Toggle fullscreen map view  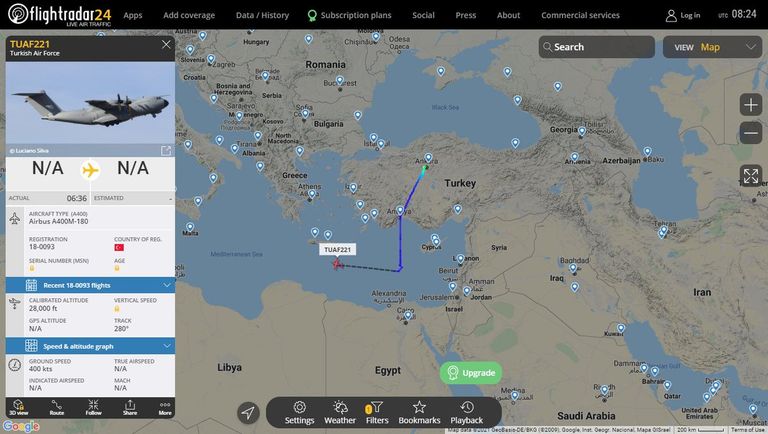point(750,176)
